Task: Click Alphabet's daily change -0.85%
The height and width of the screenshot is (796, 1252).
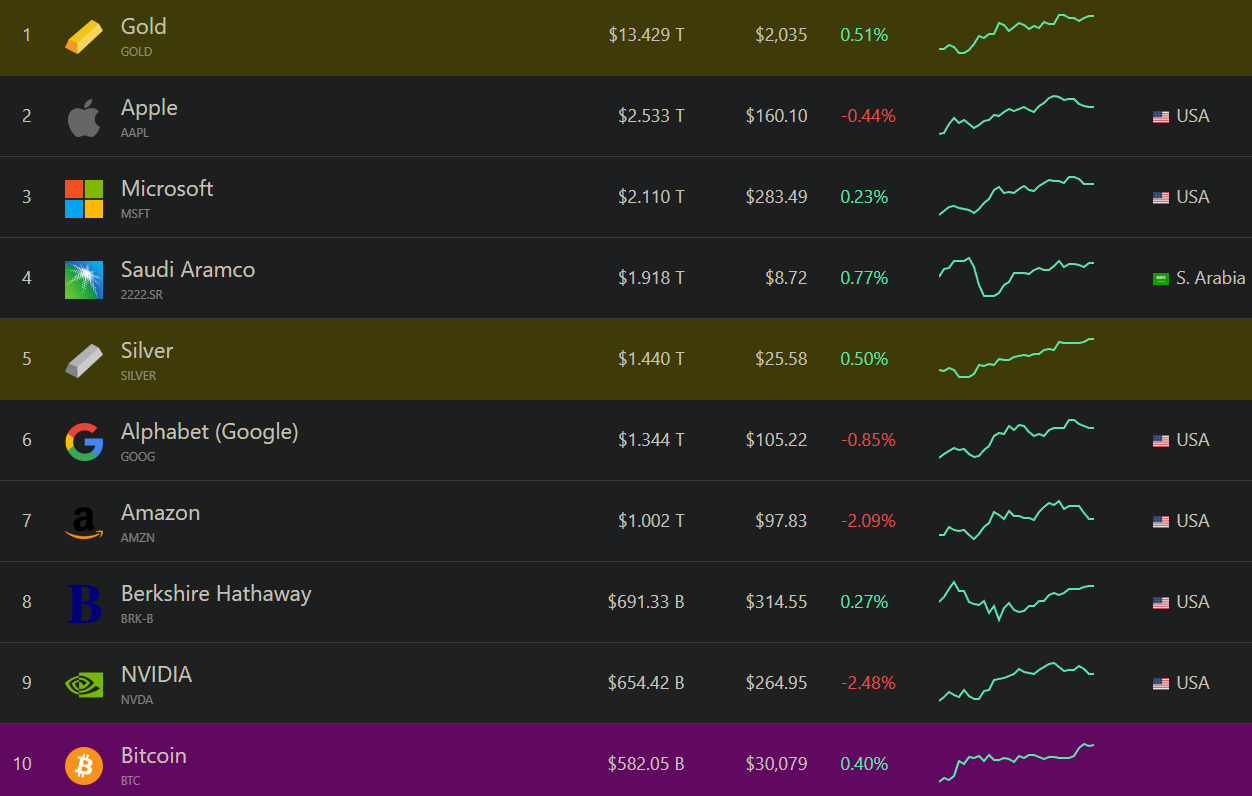Action: (x=868, y=440)
